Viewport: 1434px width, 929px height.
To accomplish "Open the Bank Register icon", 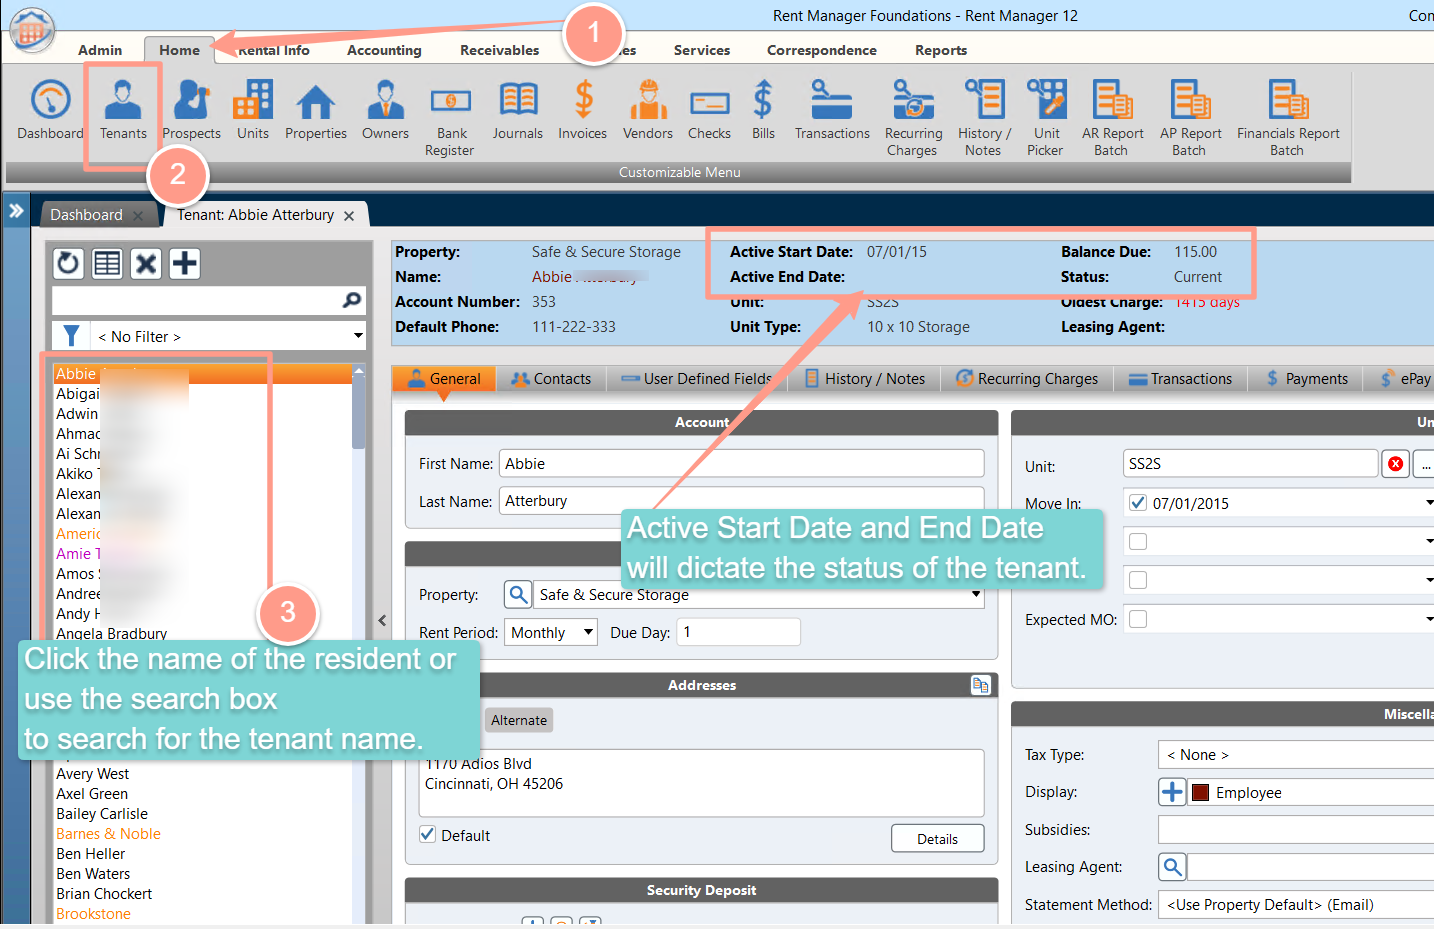I will 450,119.
